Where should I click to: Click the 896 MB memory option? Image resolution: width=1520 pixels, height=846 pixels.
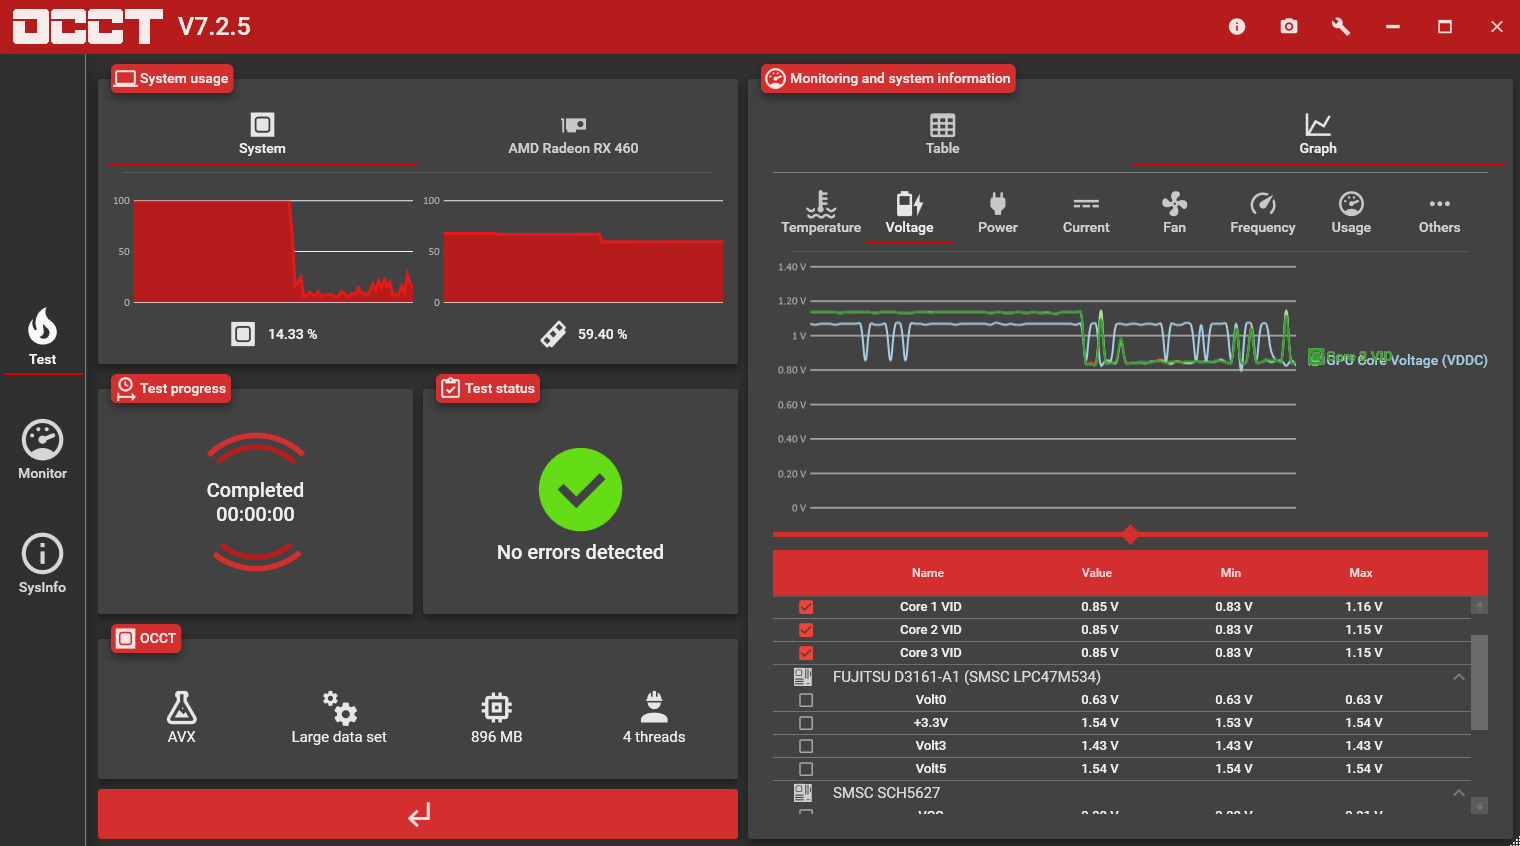(496, 717)
